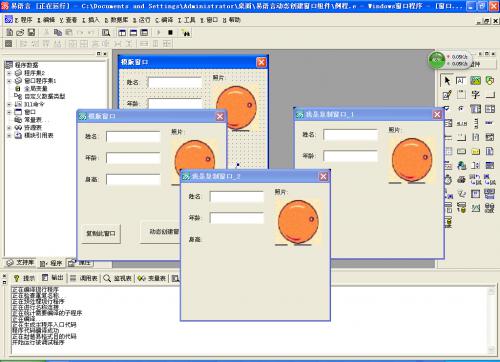This screenshot has height=362, width=500.
Task: Click the black Stop program toolbar button
Action: [170, 32]
